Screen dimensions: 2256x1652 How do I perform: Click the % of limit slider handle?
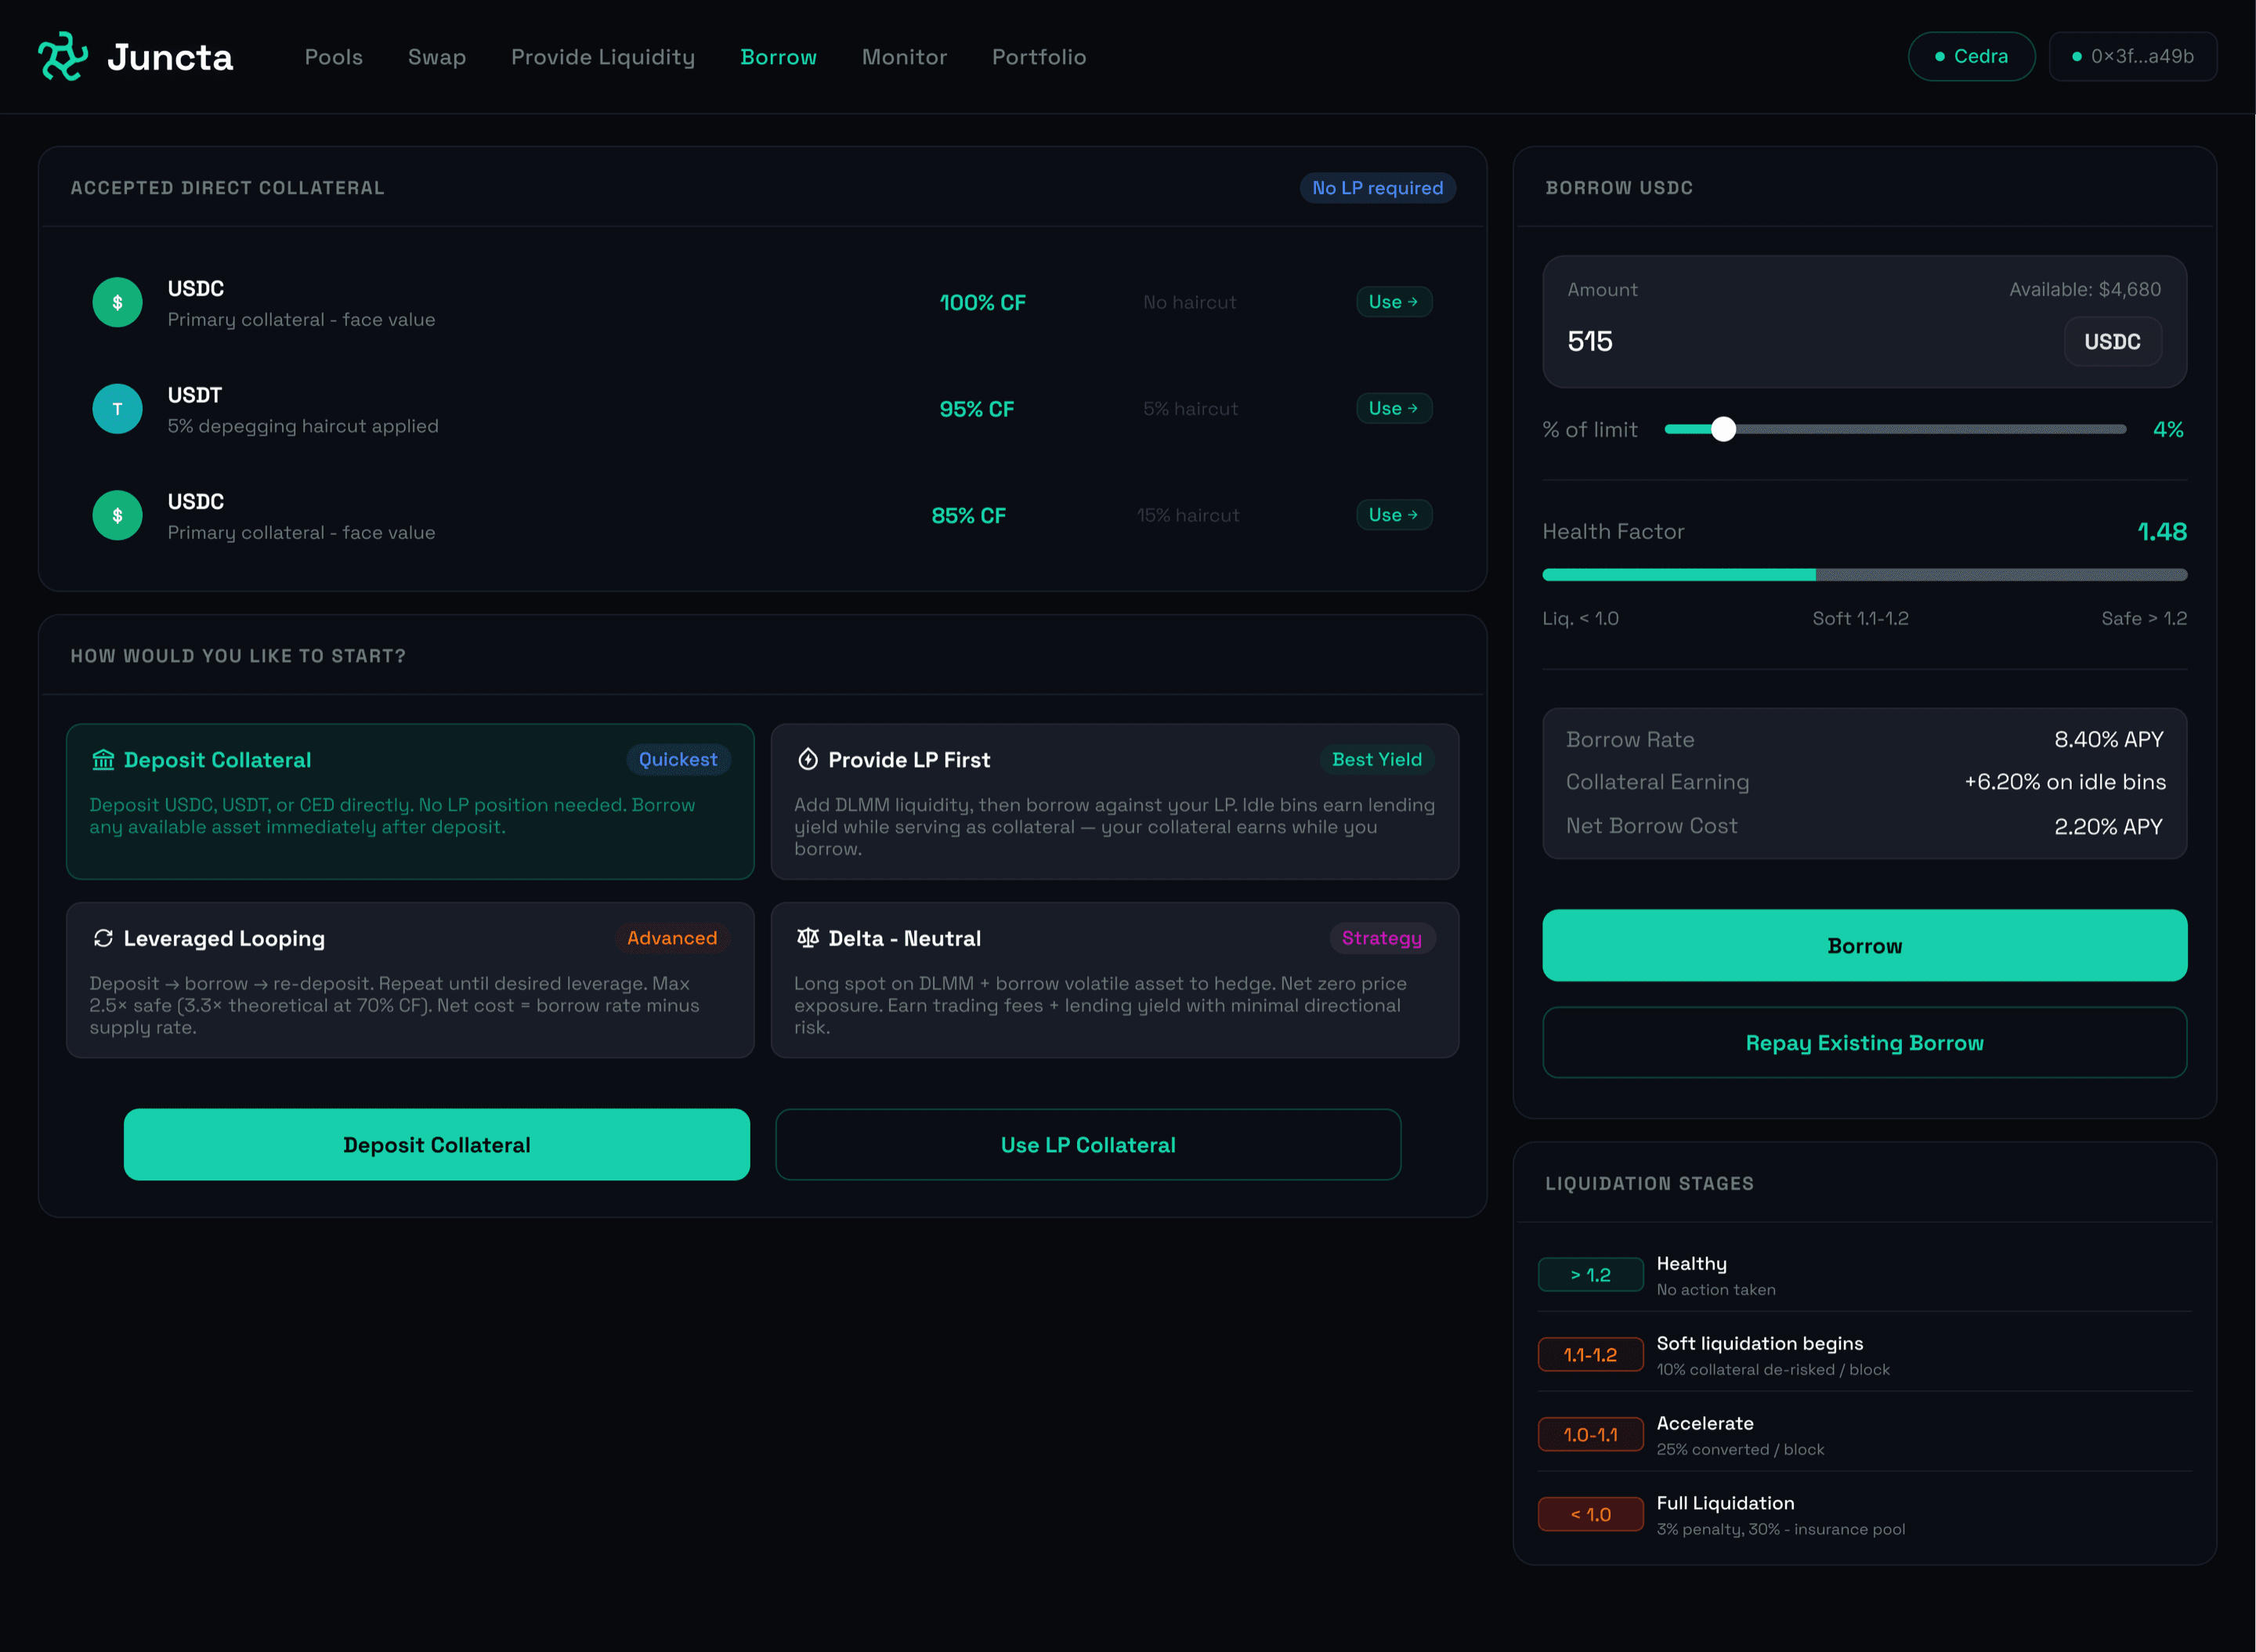pos(1723,430)
